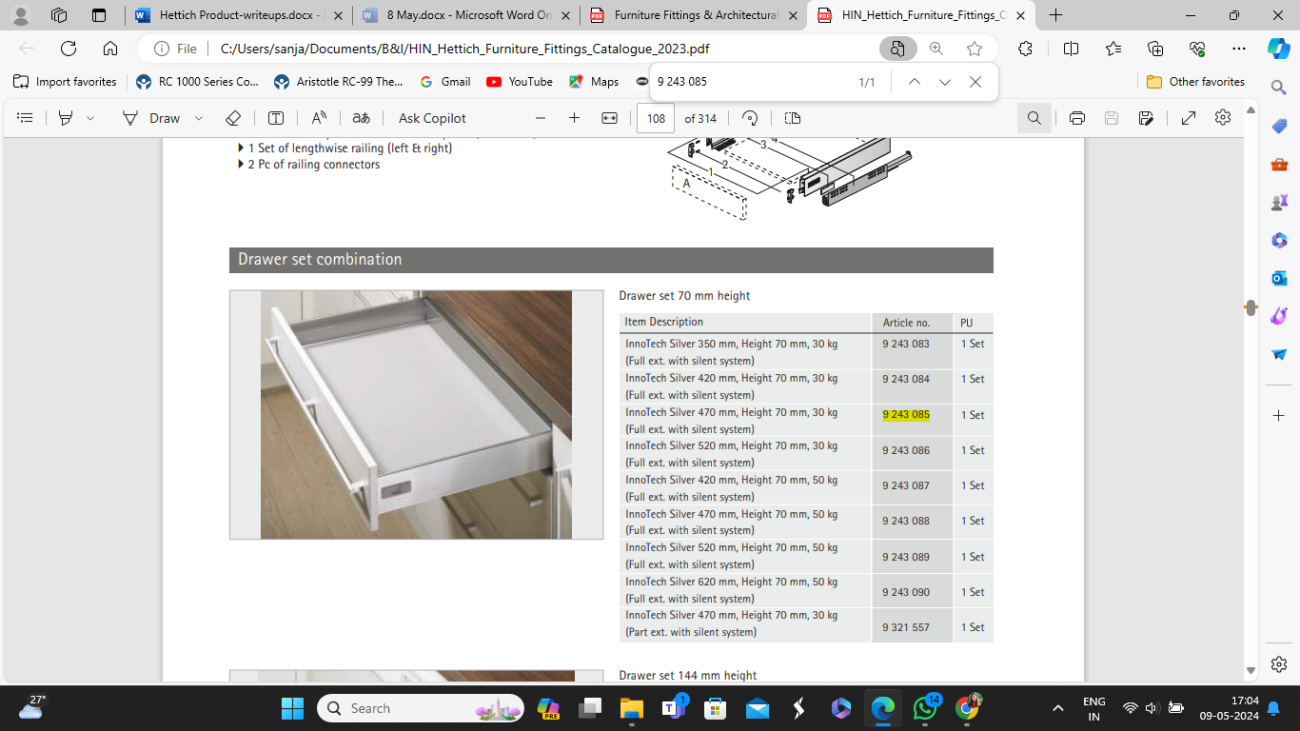Open the tabs actions menu button
This screenshot has width=1300, height=731.
pyautogui.click(x=98, y=15)
